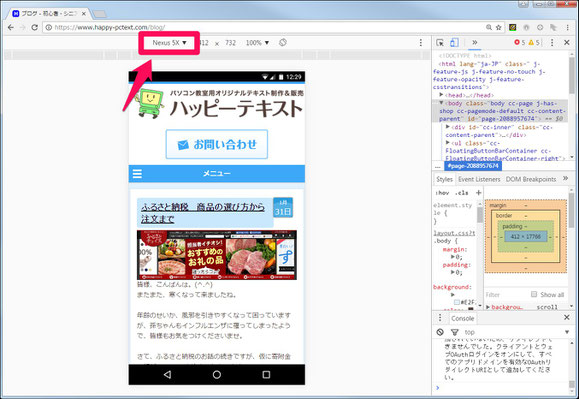Open the layout.css source link
This screenshot has width=579, height=399.
(454, 233)
